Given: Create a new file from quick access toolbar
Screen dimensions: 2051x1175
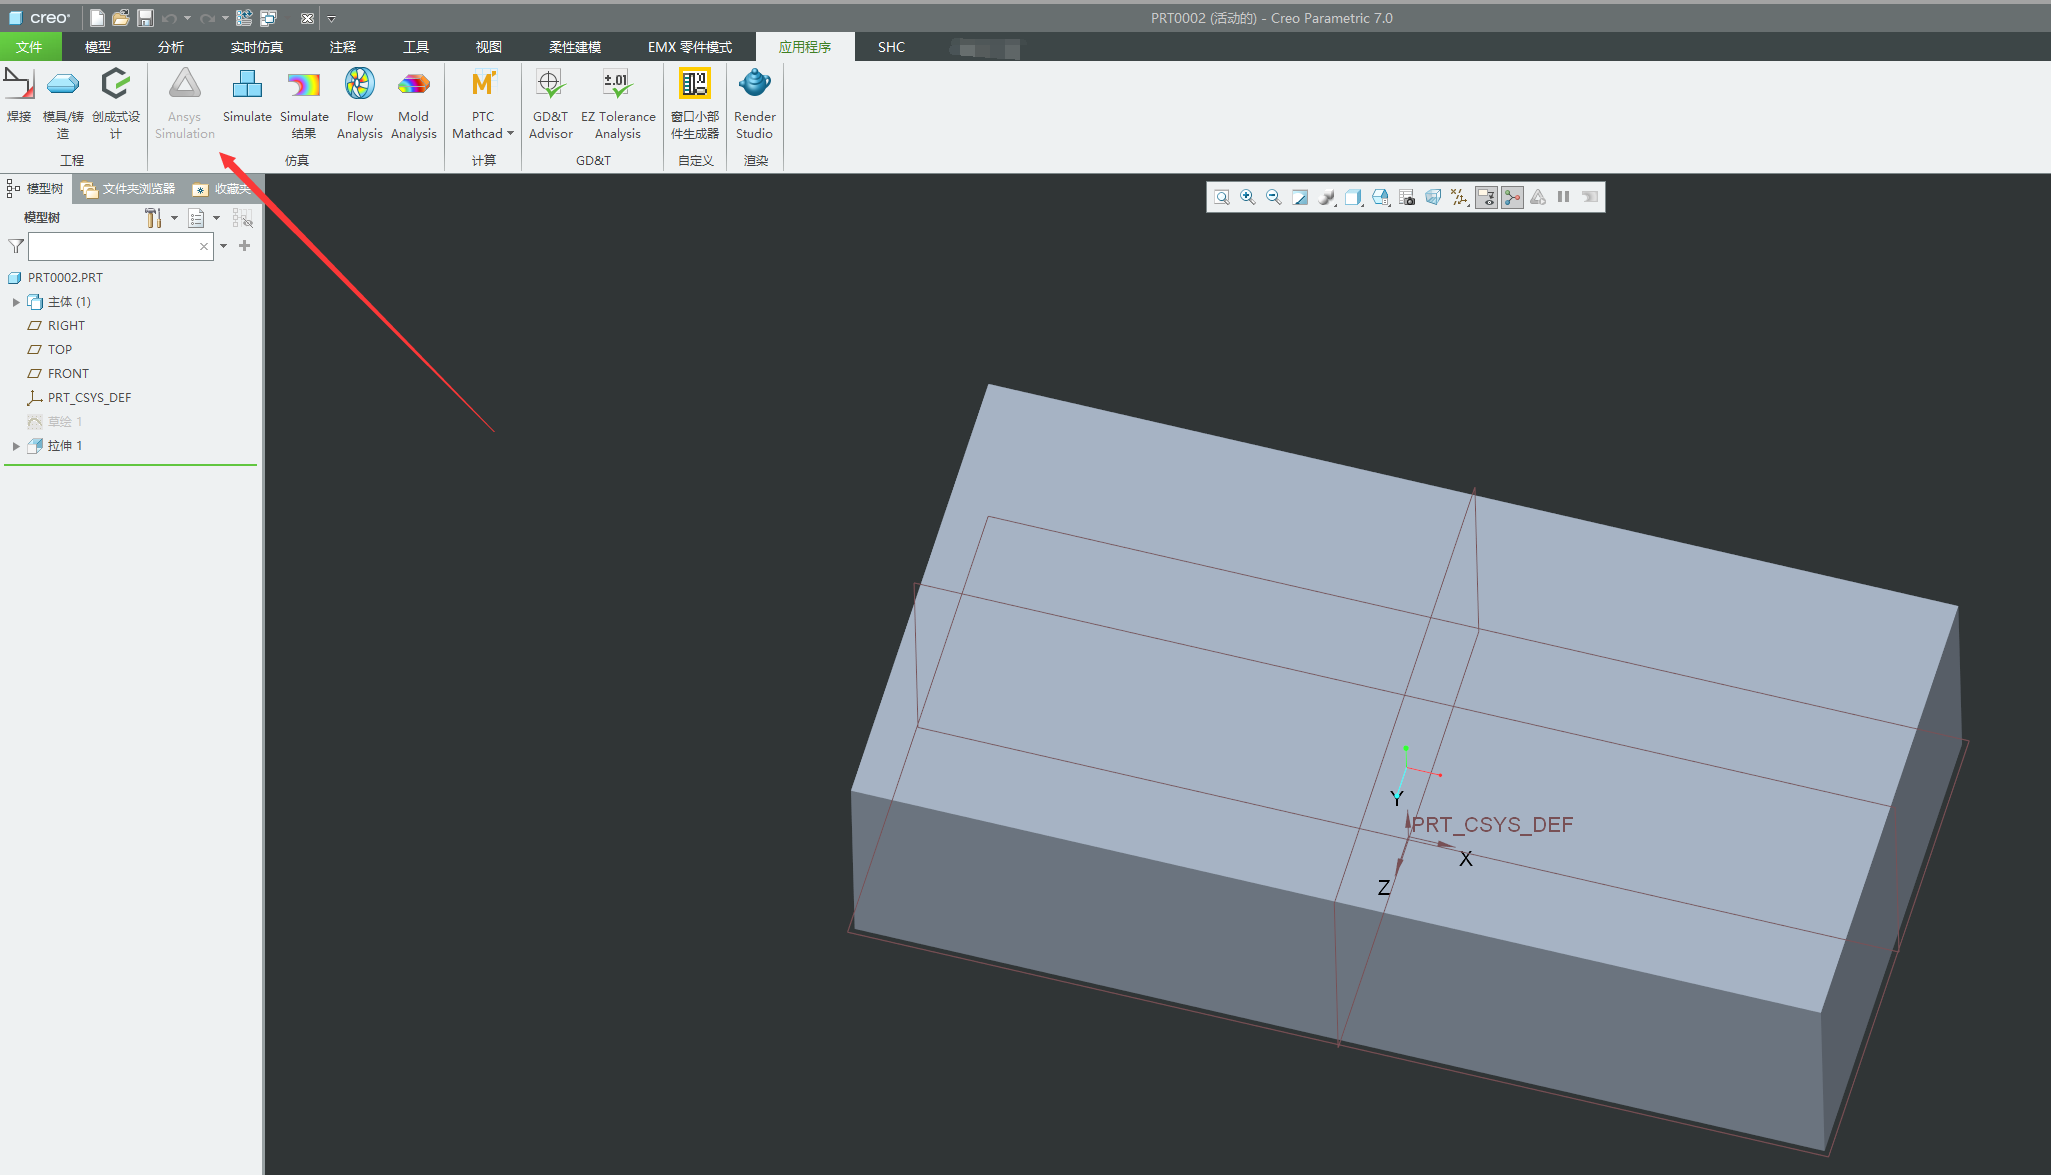Looking at the screenshot, I should pyautogui.click(x=97, y=18).
